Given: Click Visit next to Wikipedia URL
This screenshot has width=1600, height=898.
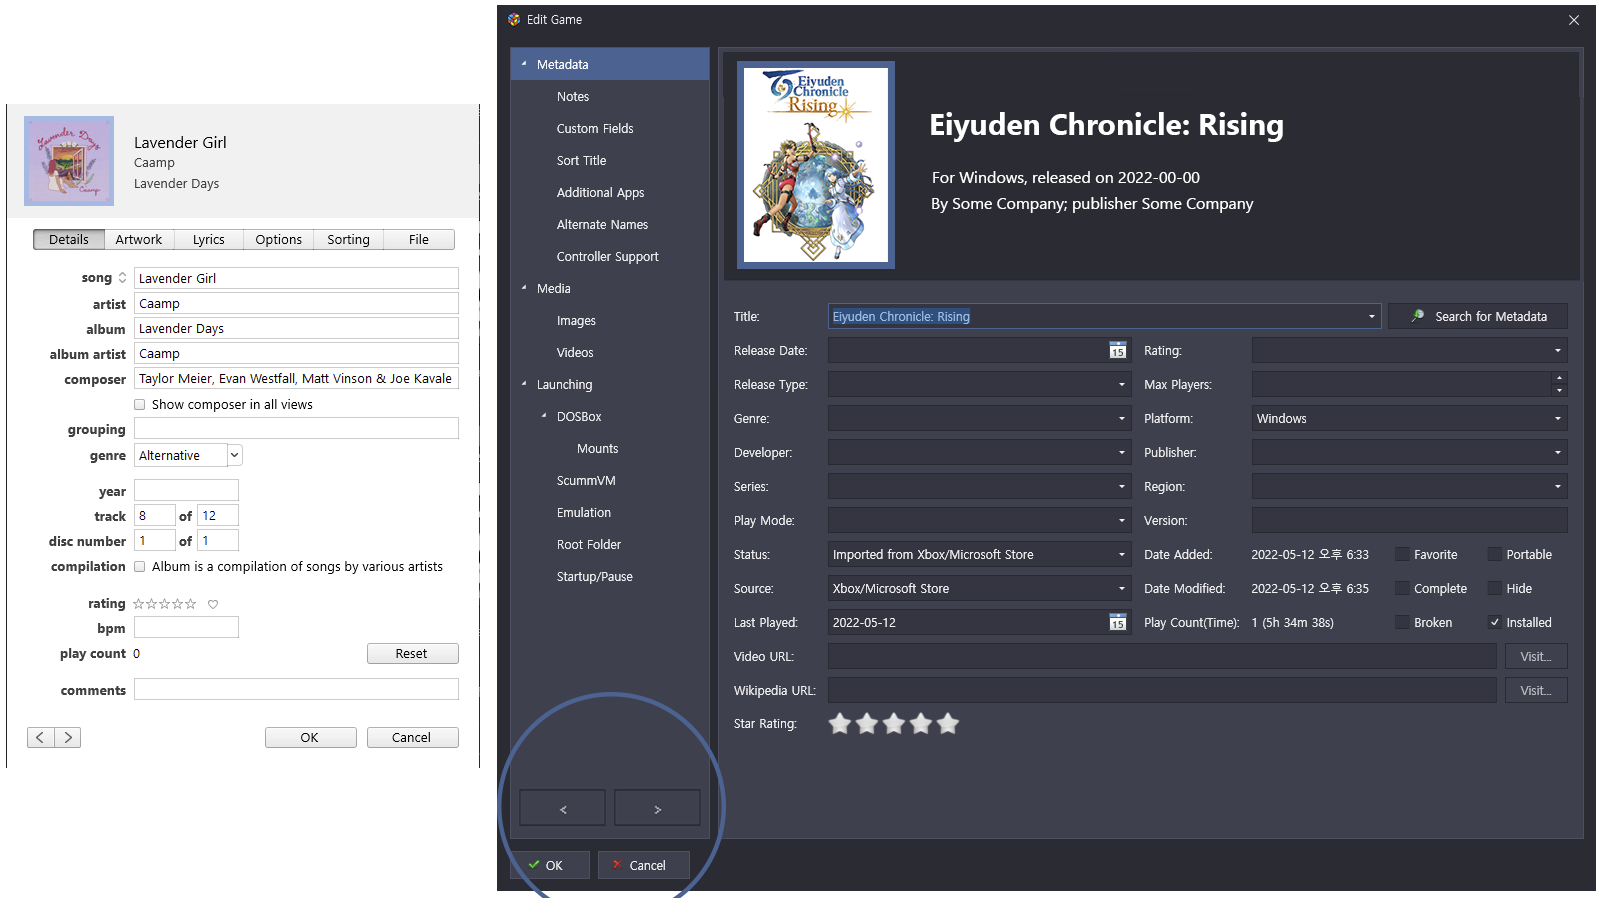Looking at the screenshot, I should pyautogui.click(x=1536, y=691).
